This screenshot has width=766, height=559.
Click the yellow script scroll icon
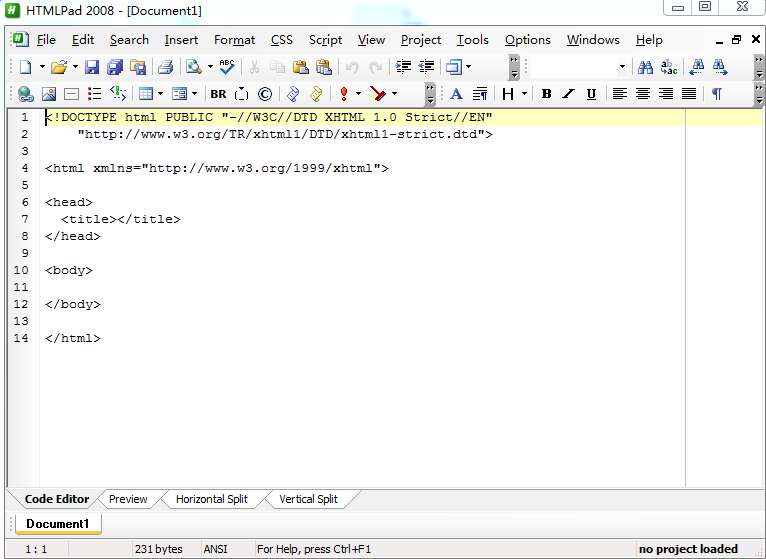316,94
